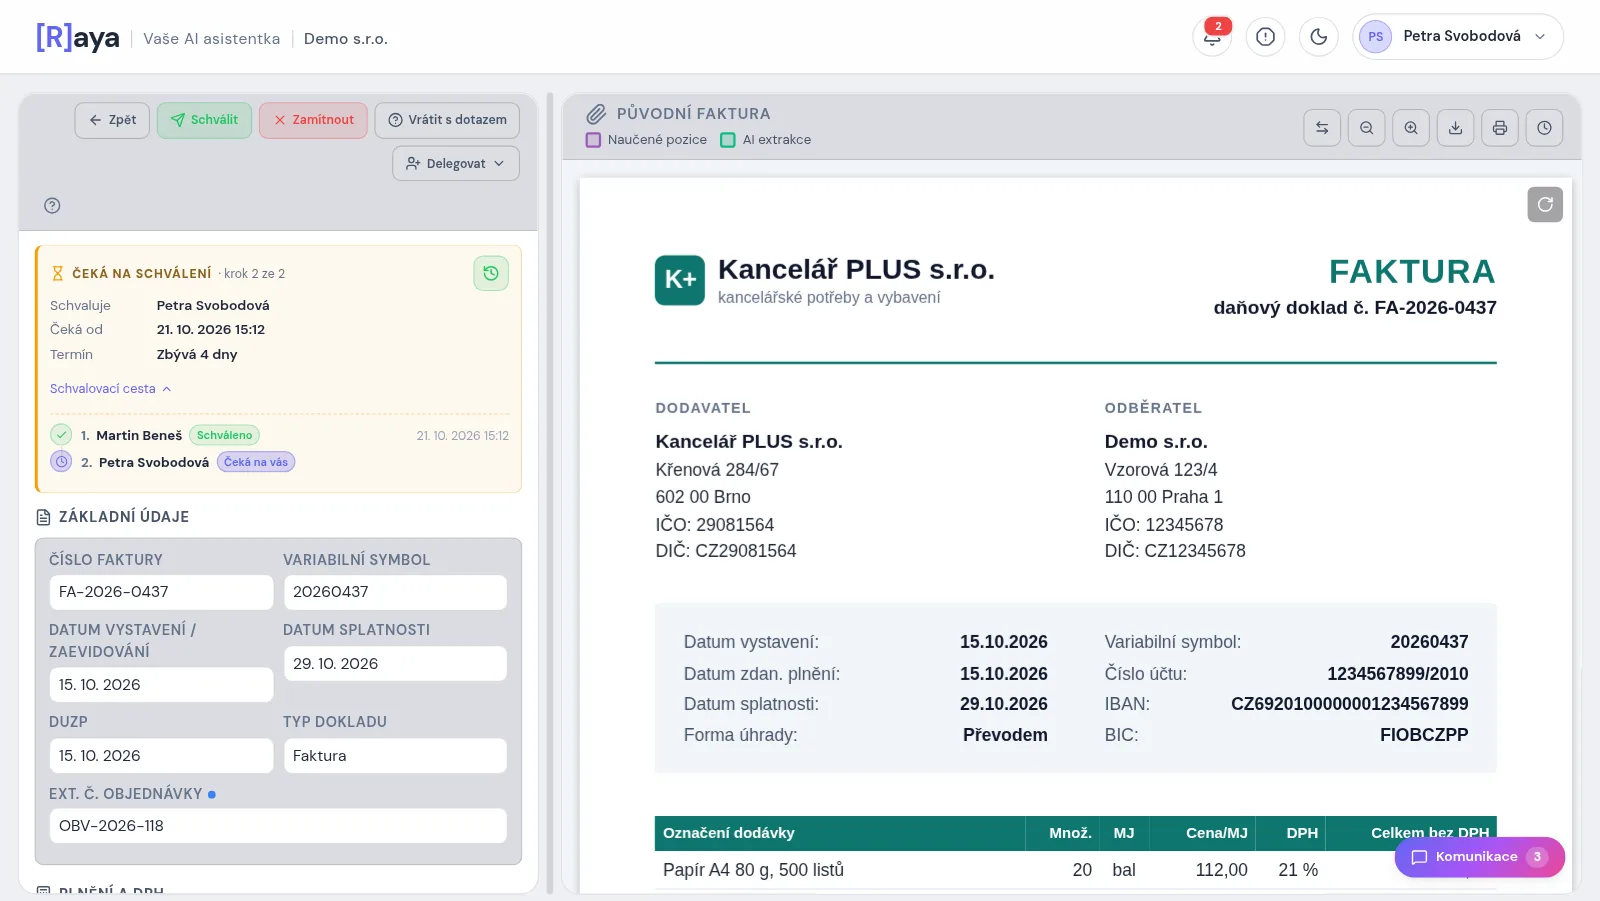Refresh the invoice preview
This screenshot has width=1600, height=901.
point(1545,205)
